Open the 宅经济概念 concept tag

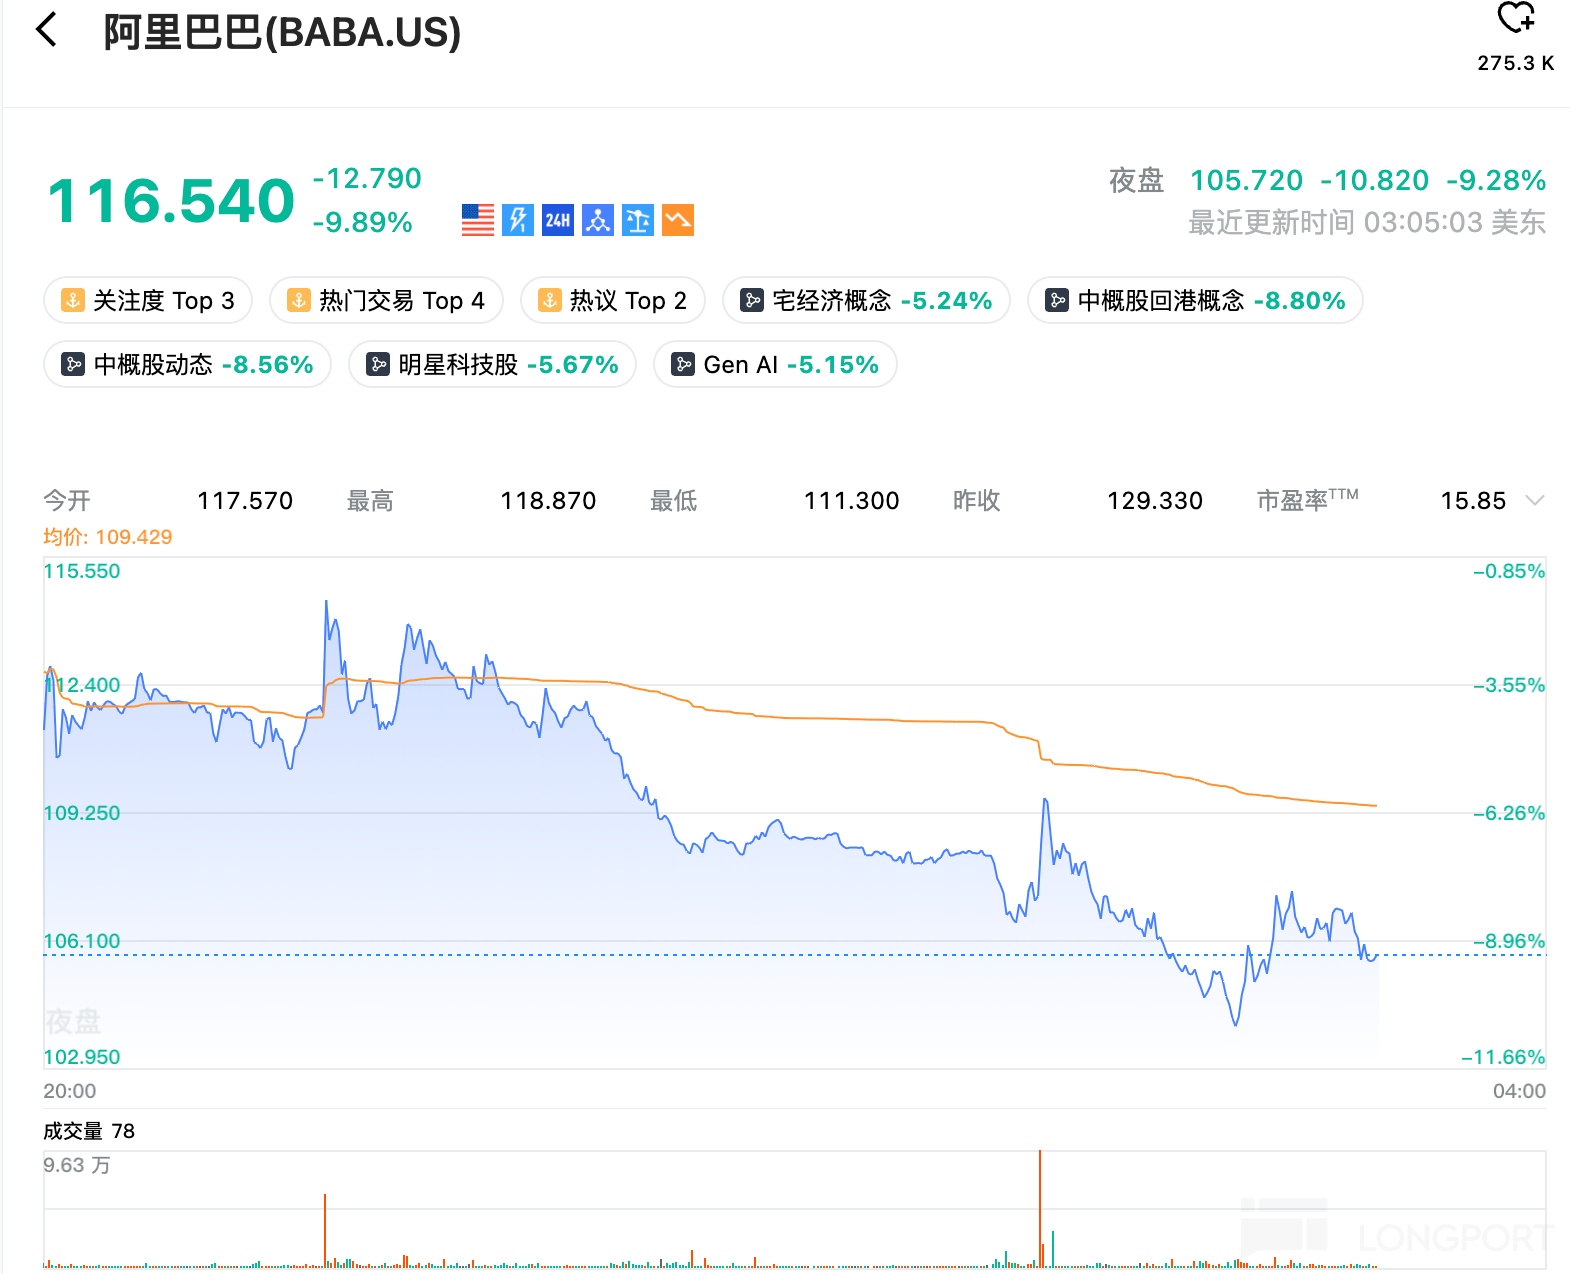866,301
